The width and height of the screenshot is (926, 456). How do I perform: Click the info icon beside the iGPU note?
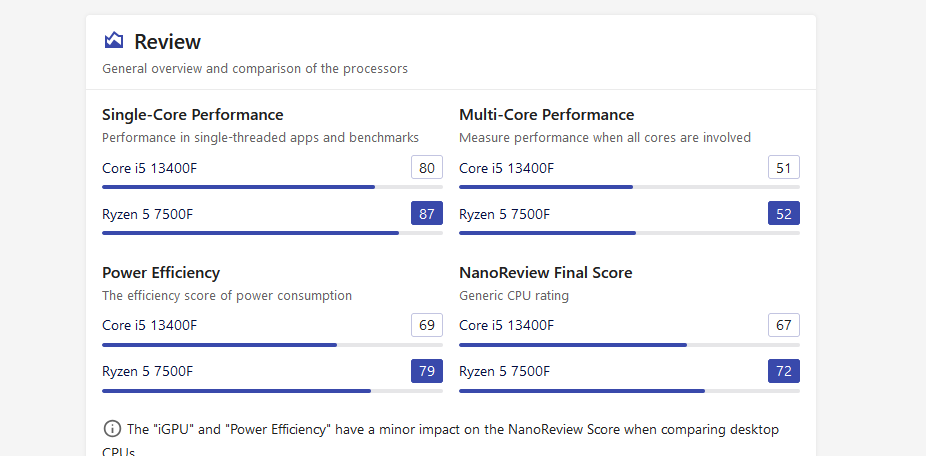pos(112,429)
